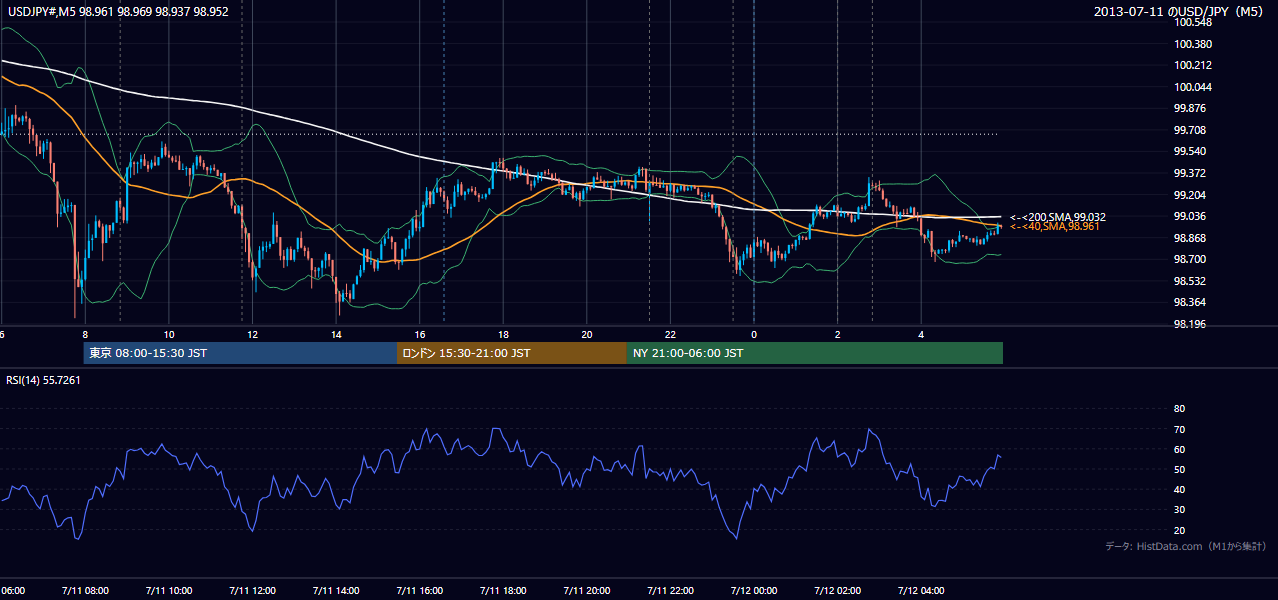This screenshot has height=600, width=1278.
Task: Click hour tick label 22 under price chart
Action: (670, 335)
